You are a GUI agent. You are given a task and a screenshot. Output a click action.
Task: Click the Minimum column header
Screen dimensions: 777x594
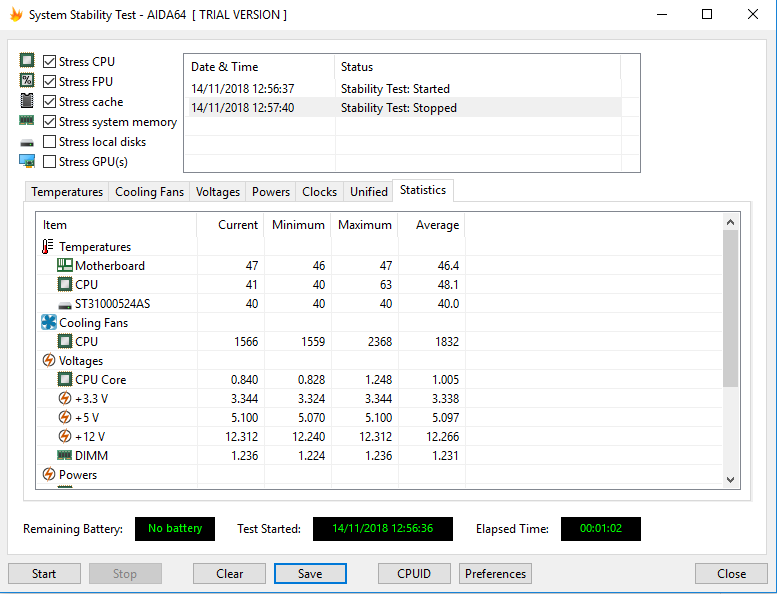click(298, 225)
